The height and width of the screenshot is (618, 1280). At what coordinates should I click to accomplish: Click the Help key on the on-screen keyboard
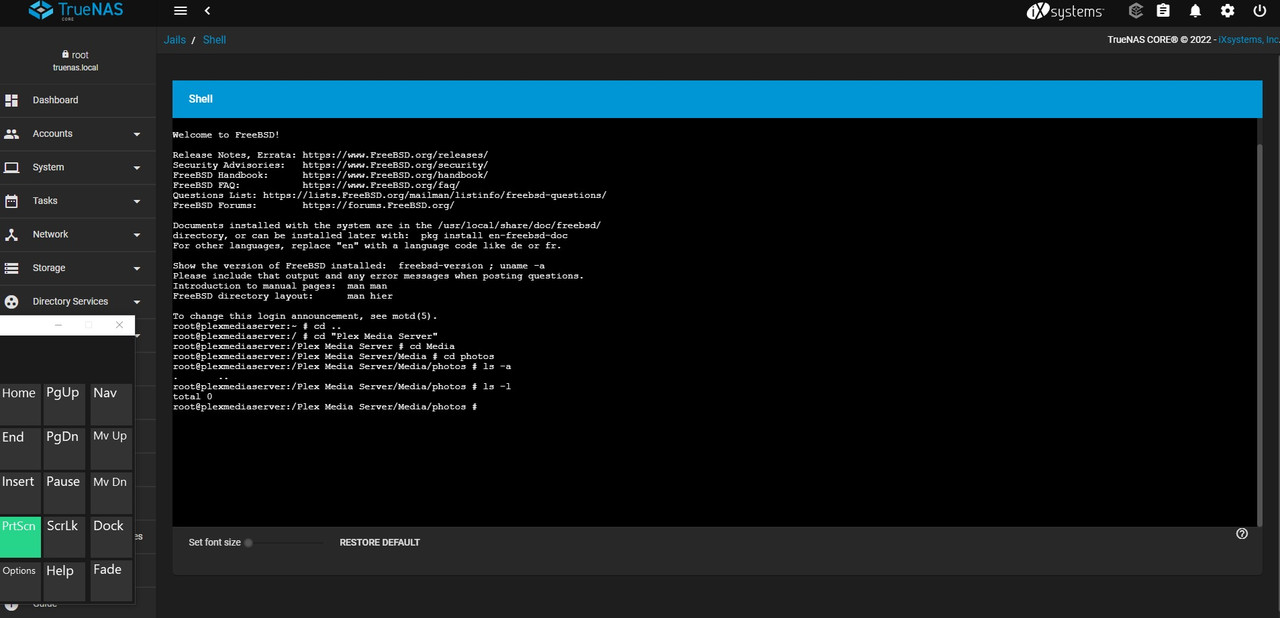[x=63, y=580]
